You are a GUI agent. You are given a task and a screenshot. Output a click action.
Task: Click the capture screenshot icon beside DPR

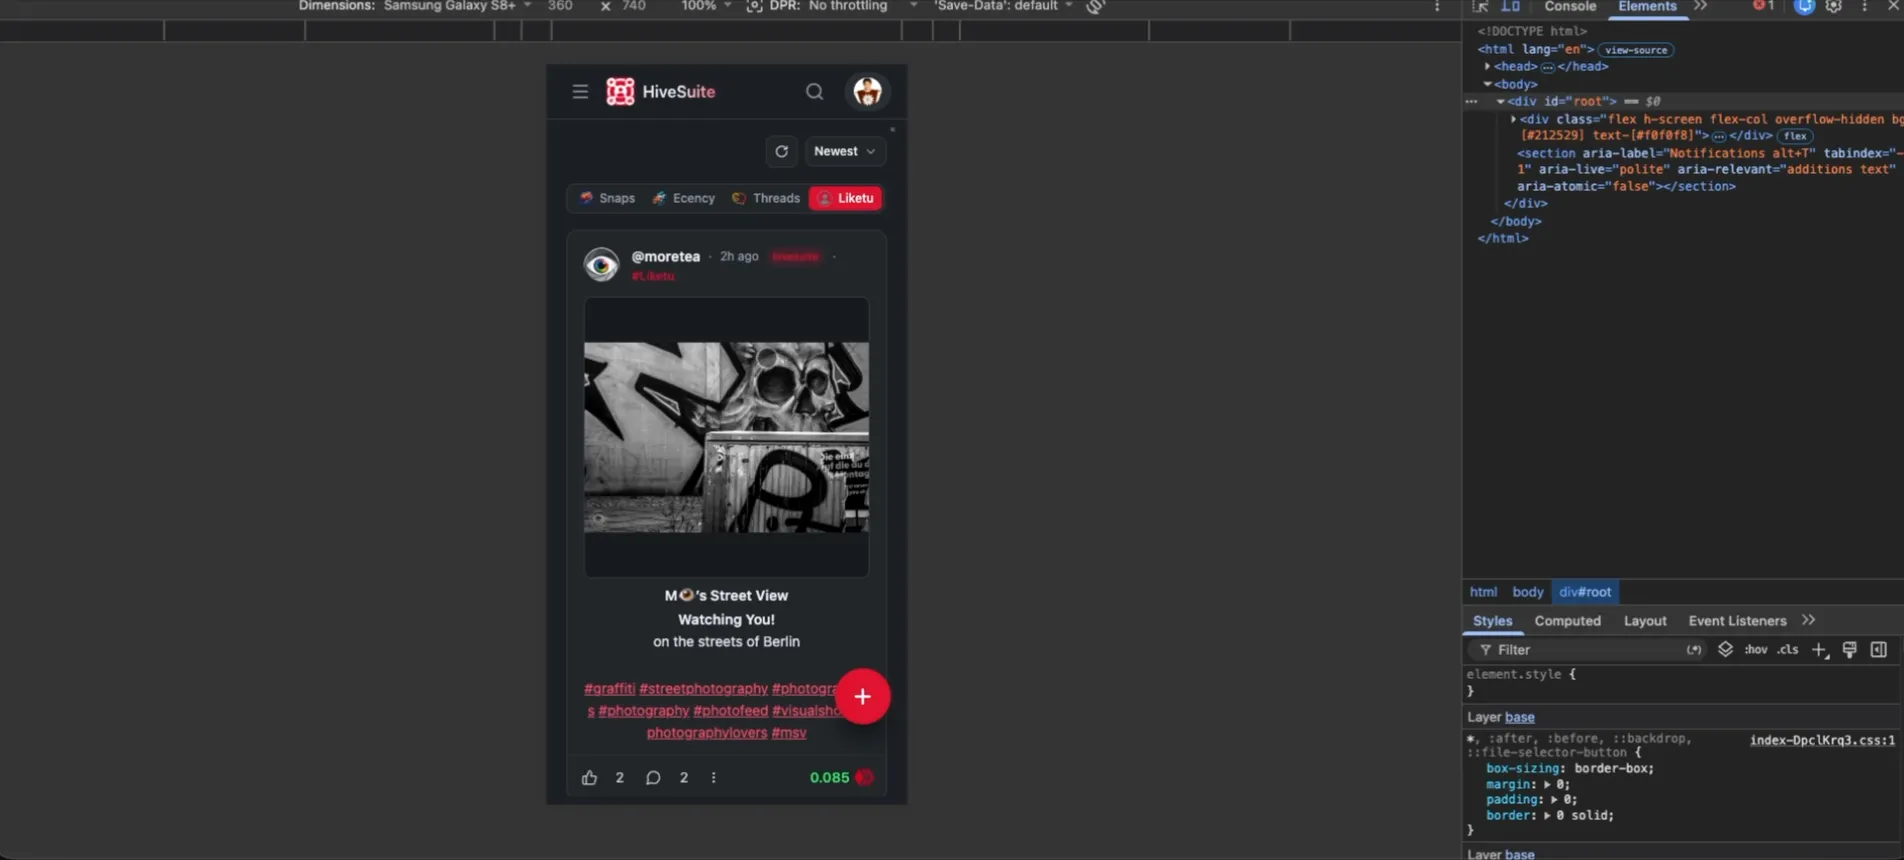[x=755, y=6]
